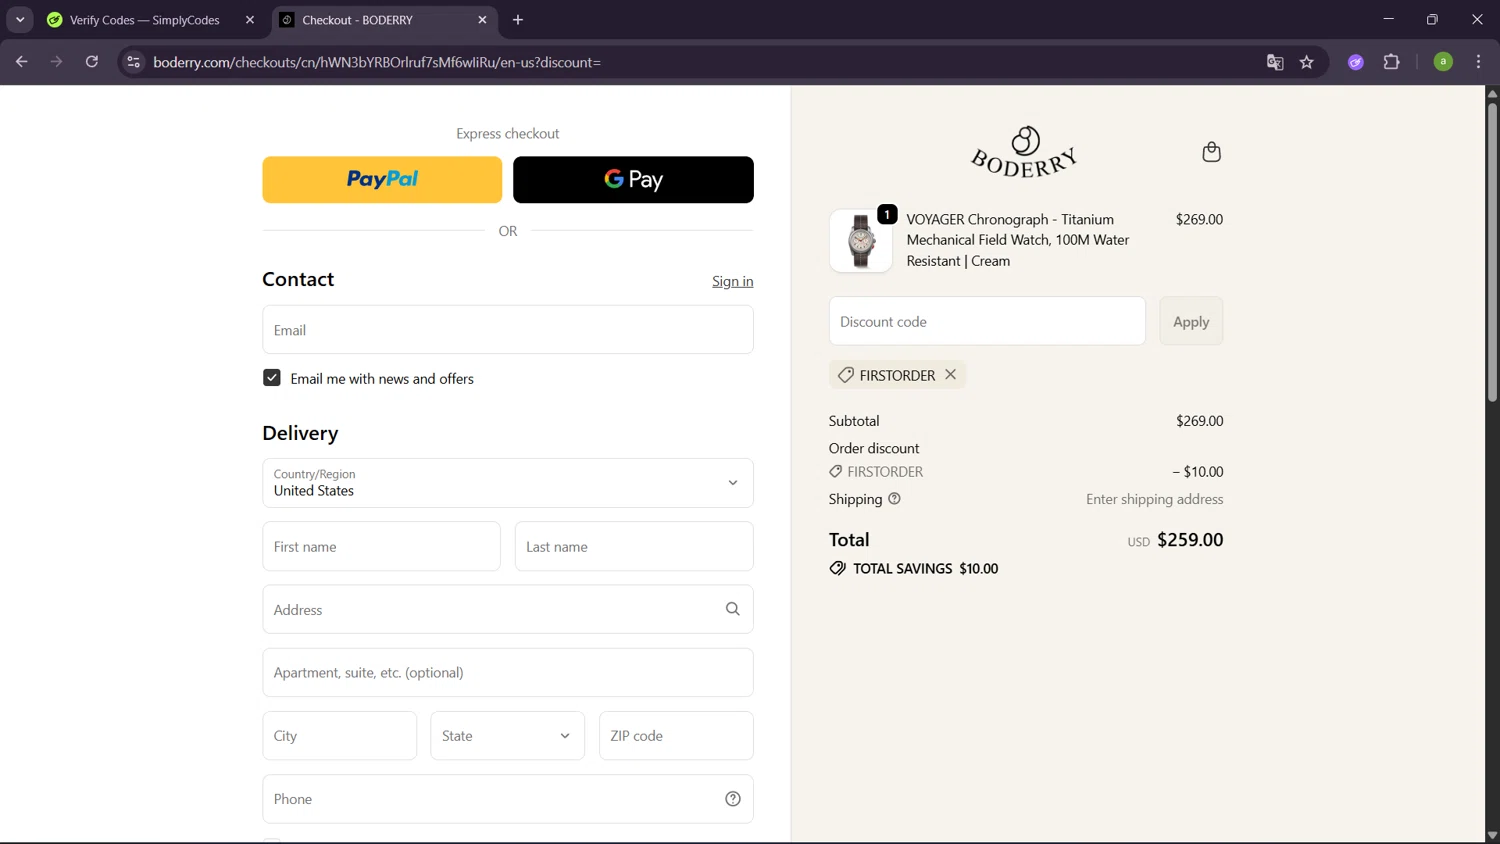Click the BODERRY logo
The height and width of the screenshot is (844, 1500).
(1024, 152)
